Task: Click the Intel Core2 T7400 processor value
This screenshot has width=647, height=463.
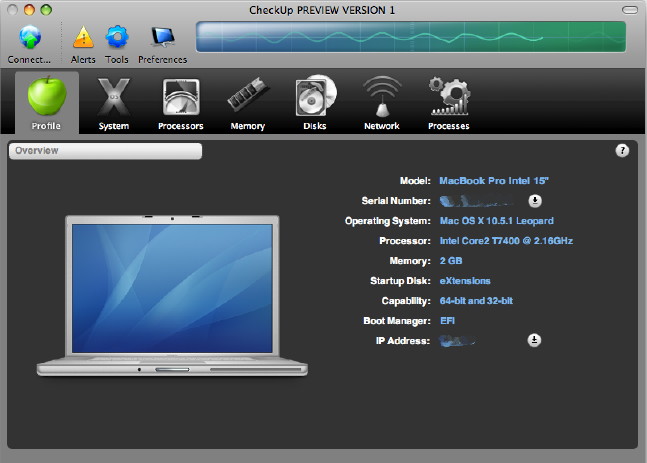Action: (x=506, y=241)
